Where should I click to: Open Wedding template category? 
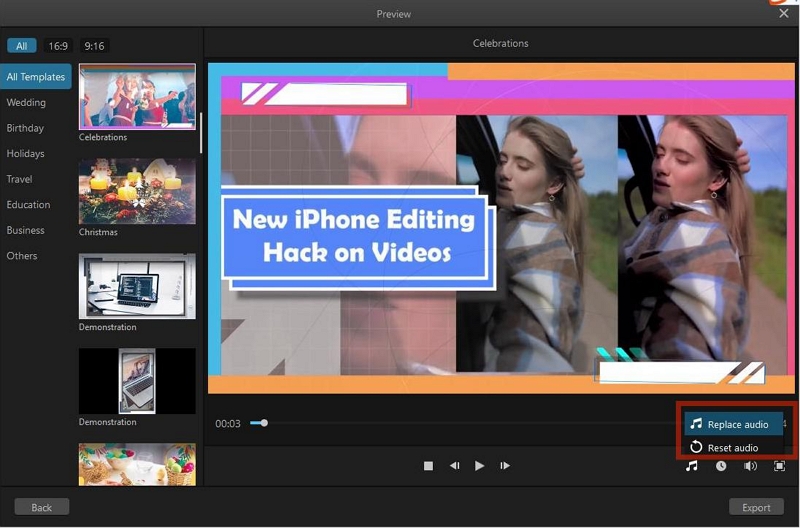[26, 103]
